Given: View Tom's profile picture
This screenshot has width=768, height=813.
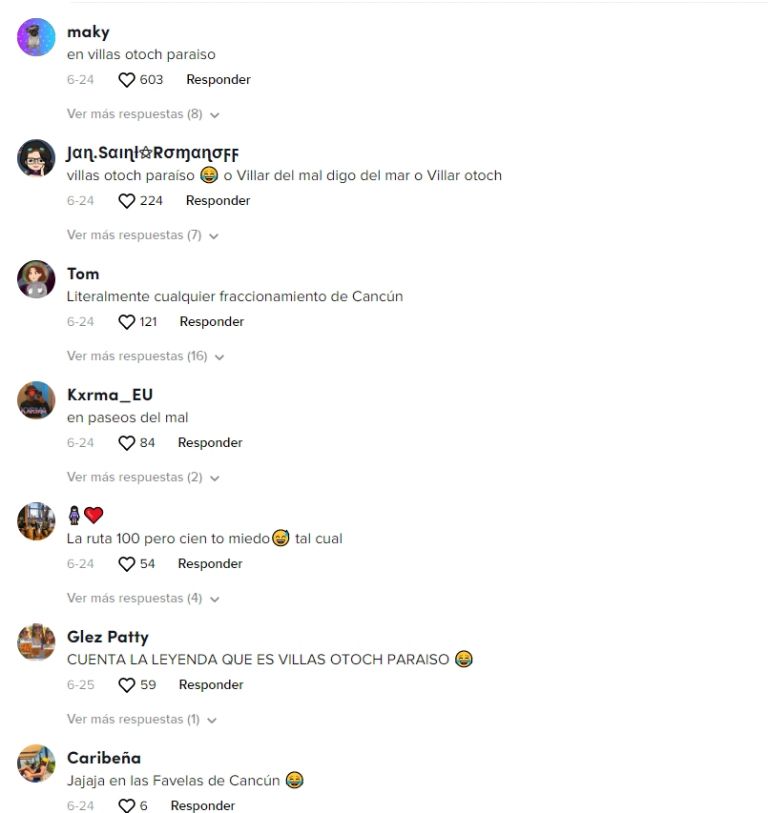Looking at the screenshot, I should (36, 279).
